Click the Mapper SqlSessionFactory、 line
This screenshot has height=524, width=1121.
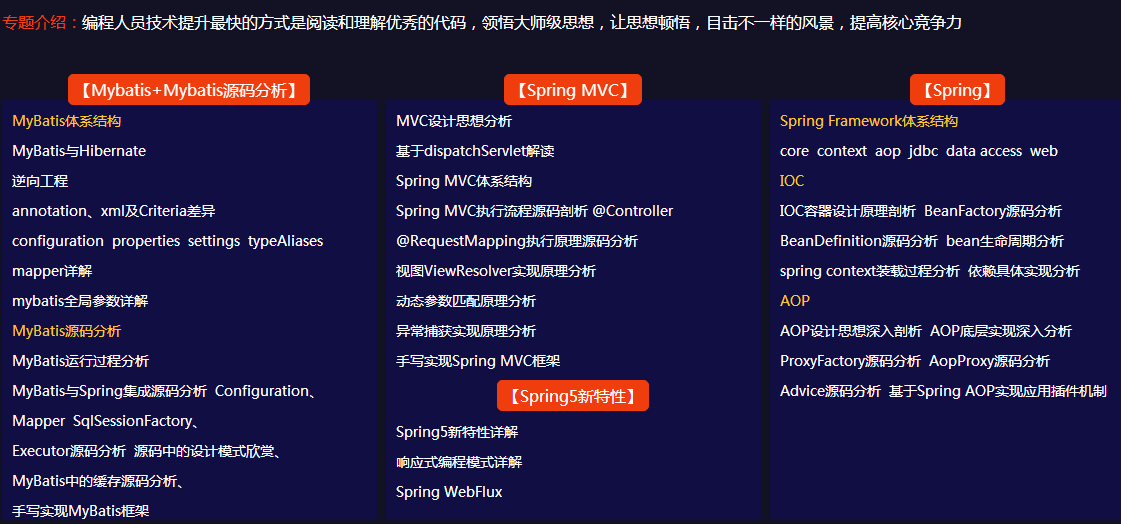[x=106, y=422]
